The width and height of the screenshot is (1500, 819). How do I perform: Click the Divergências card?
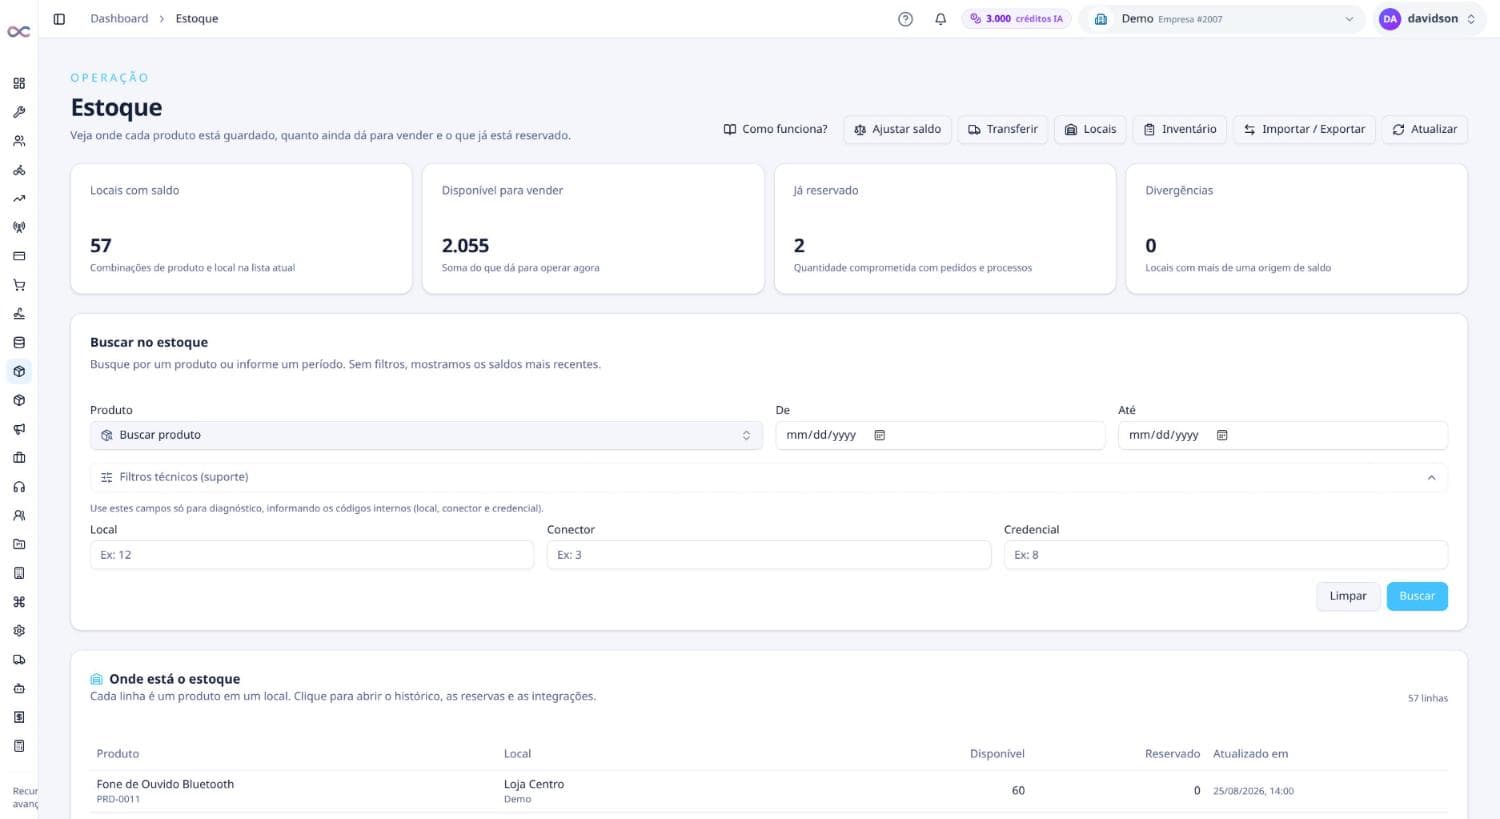[1297, 229]
